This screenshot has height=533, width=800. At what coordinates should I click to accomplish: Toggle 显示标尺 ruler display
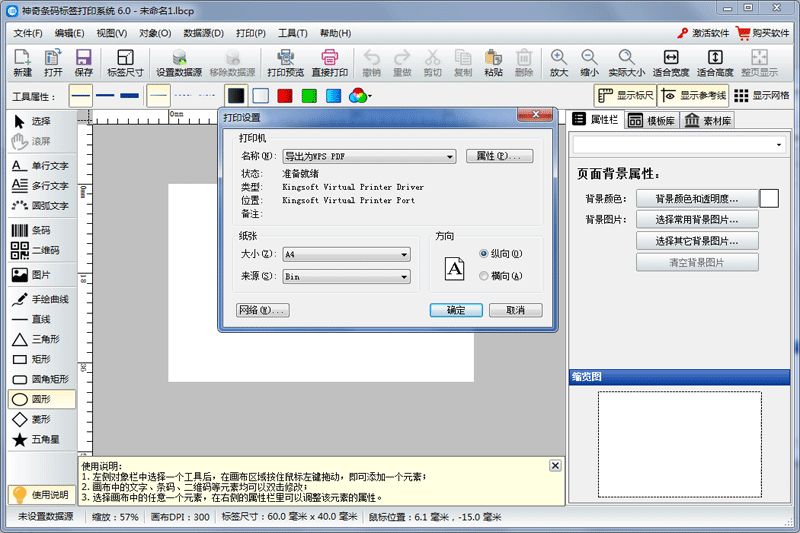625,95
